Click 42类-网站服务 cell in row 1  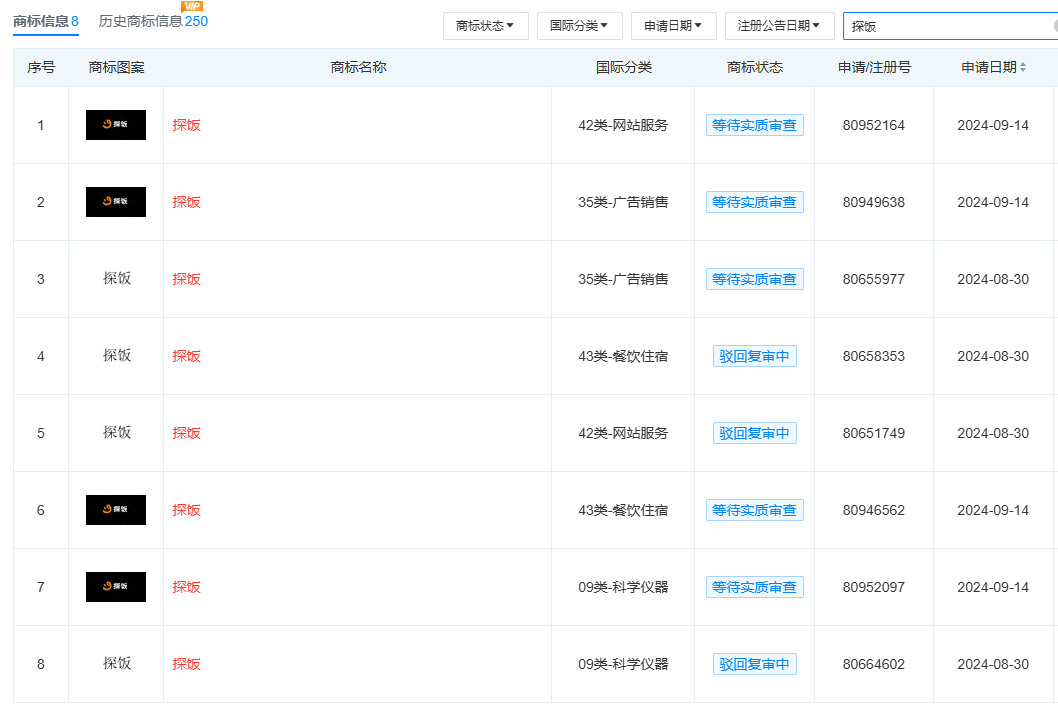click(623, 125)
